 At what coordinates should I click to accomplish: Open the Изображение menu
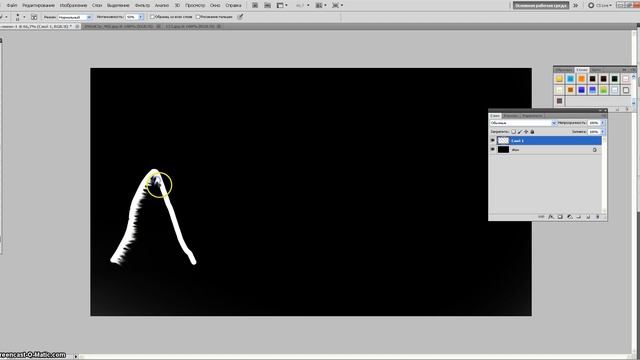coord(73,6)
